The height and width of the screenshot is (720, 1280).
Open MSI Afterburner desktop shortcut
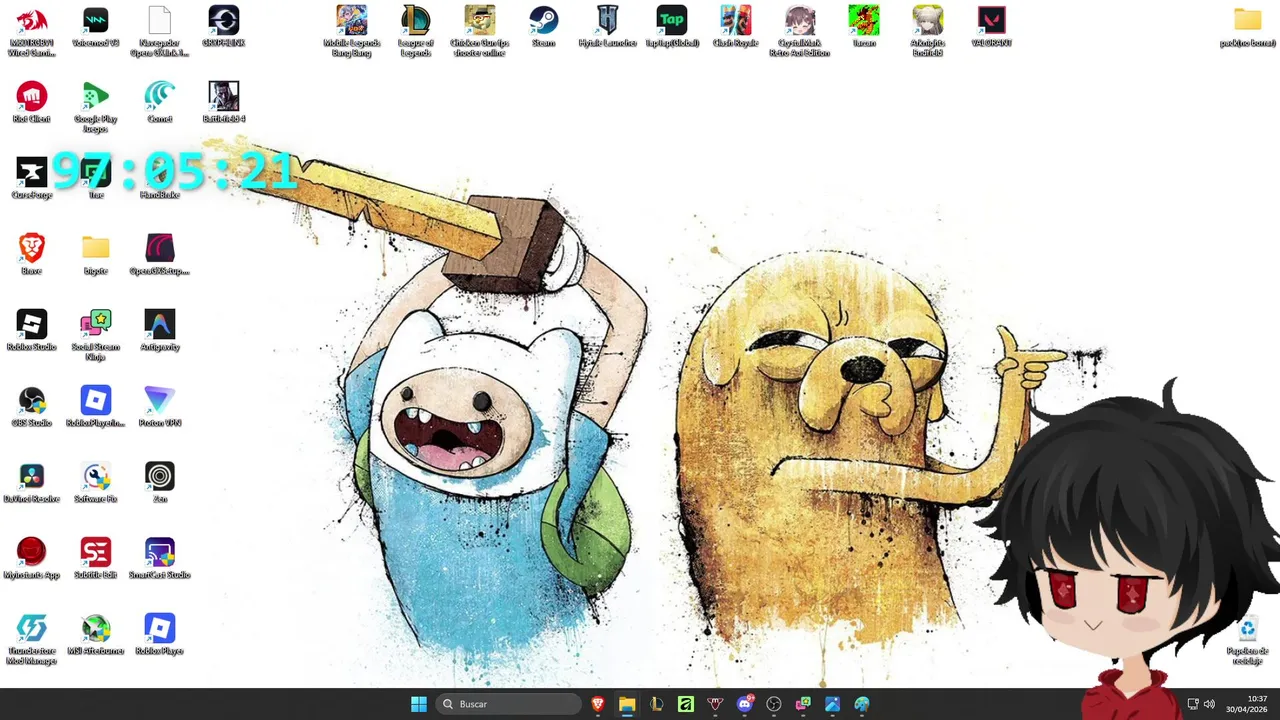pyautogui.click(x=95, y=636)
